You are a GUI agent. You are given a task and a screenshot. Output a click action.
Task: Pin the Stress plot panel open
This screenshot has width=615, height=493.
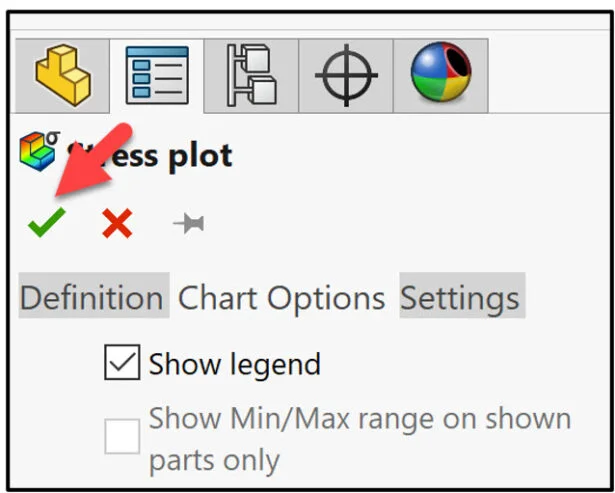[x=189, y=224]
